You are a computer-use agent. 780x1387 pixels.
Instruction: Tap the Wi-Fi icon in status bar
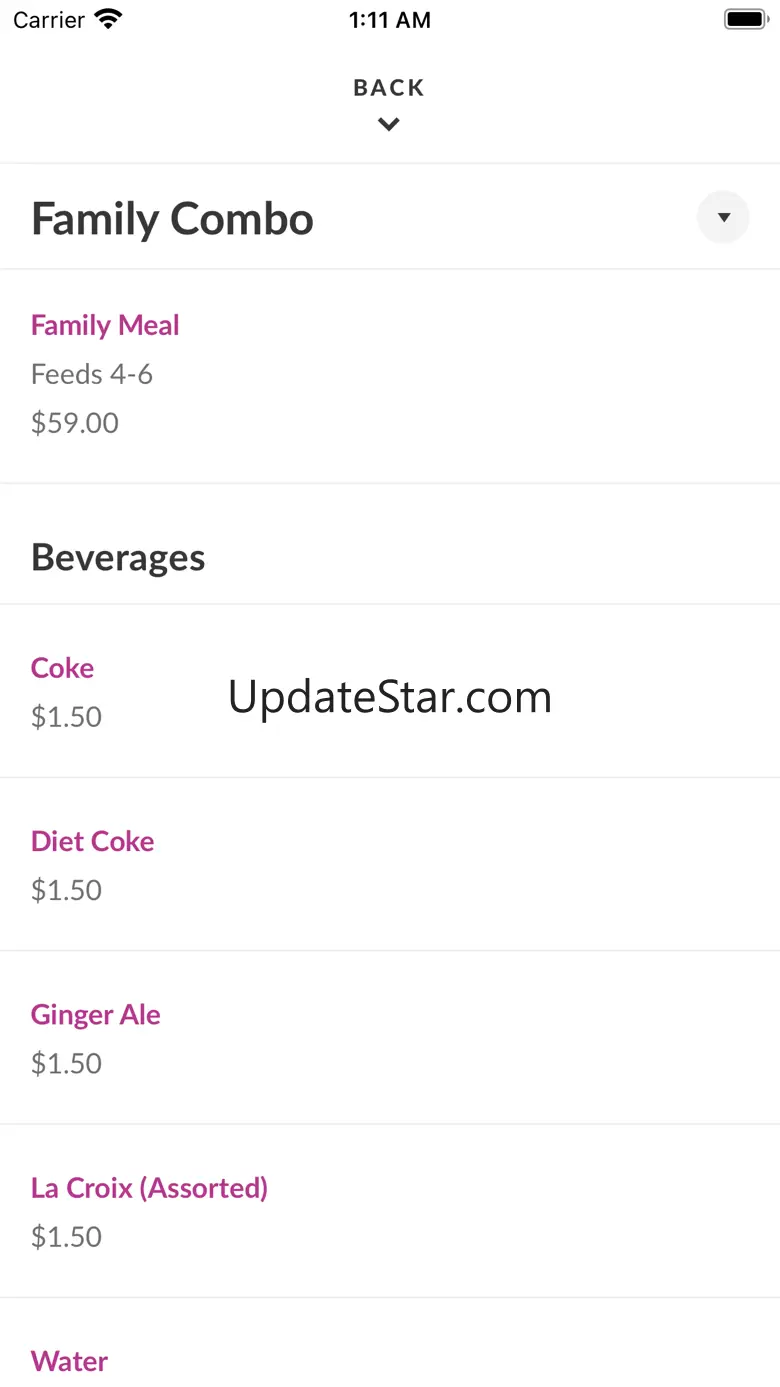point(107,20)
